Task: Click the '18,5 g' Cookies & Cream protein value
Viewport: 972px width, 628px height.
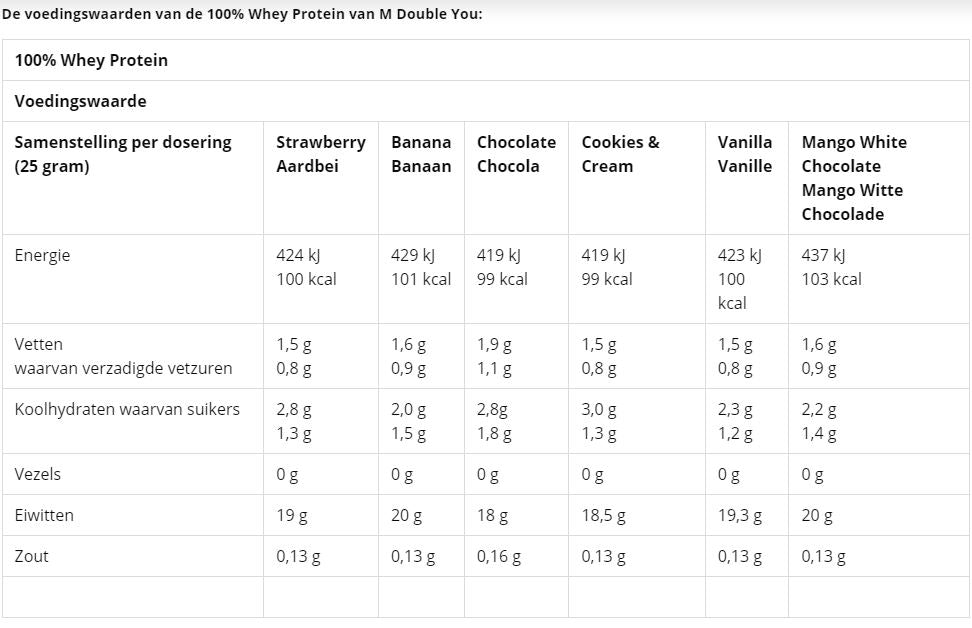Action: point(603,516)
